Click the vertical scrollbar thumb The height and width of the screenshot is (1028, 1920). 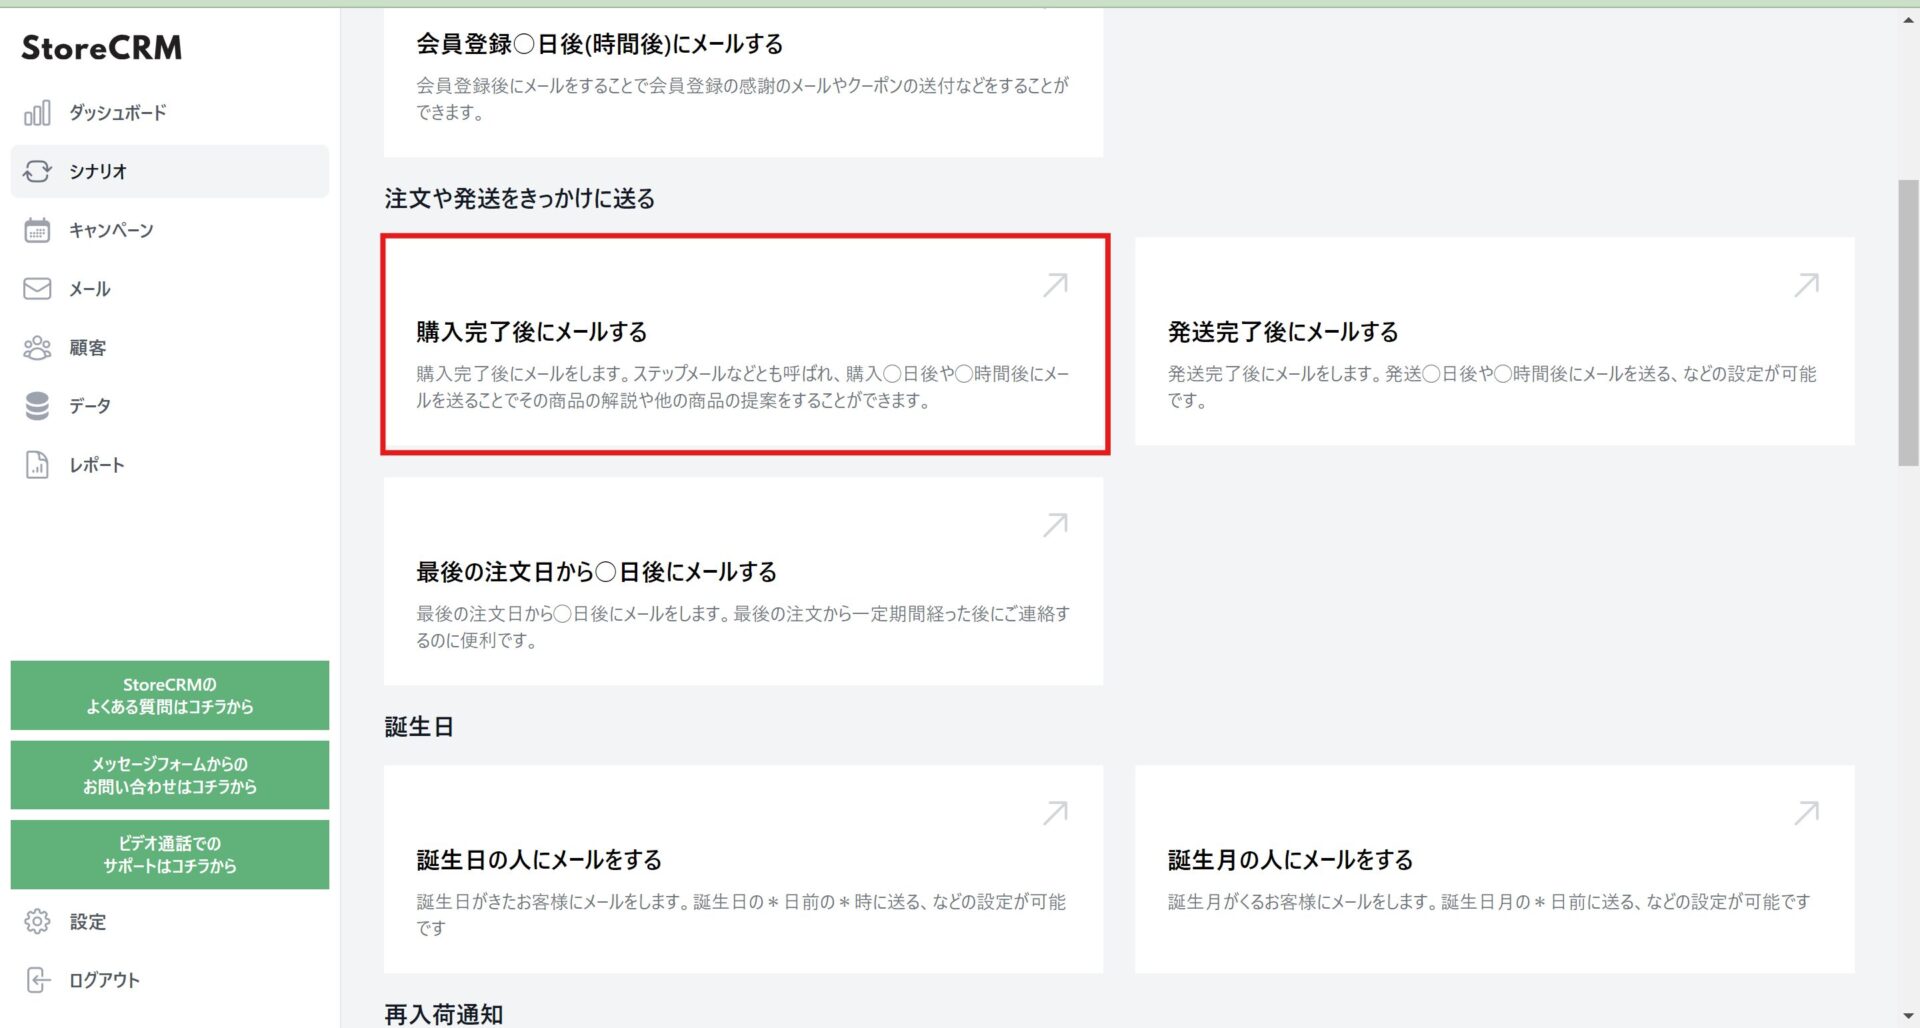pyautogui.click(x=1908, y=322)
